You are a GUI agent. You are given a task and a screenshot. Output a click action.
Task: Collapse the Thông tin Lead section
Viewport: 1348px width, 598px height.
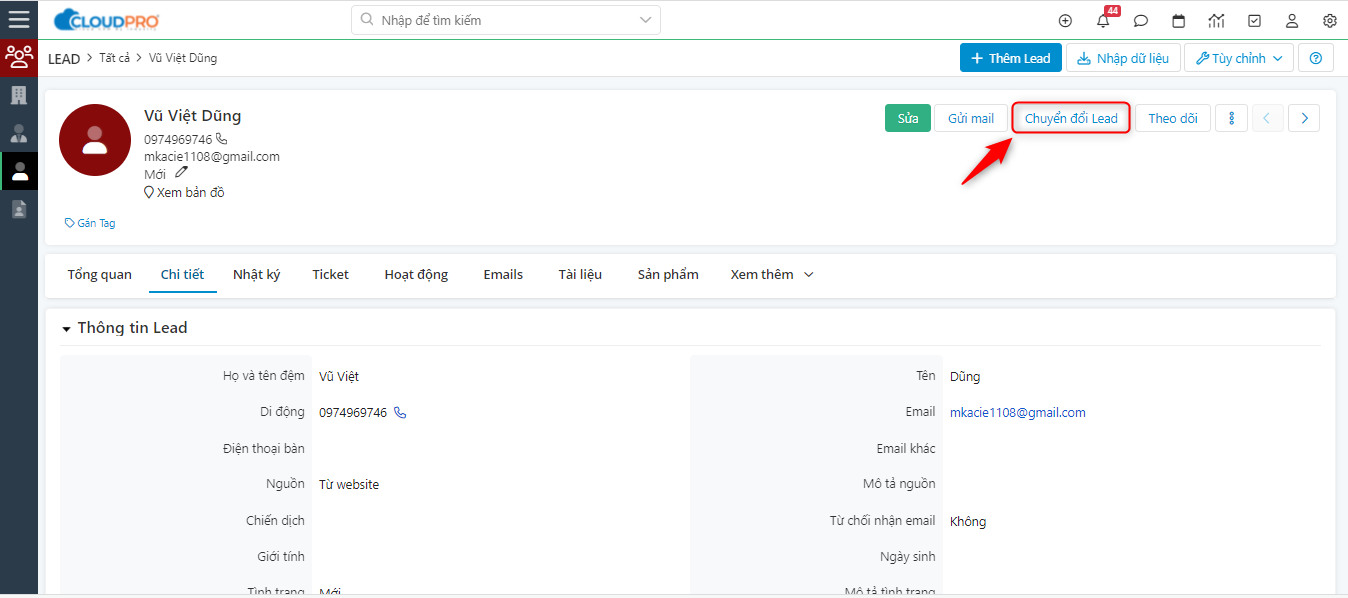pyautogui.click(x=67, y=328)
